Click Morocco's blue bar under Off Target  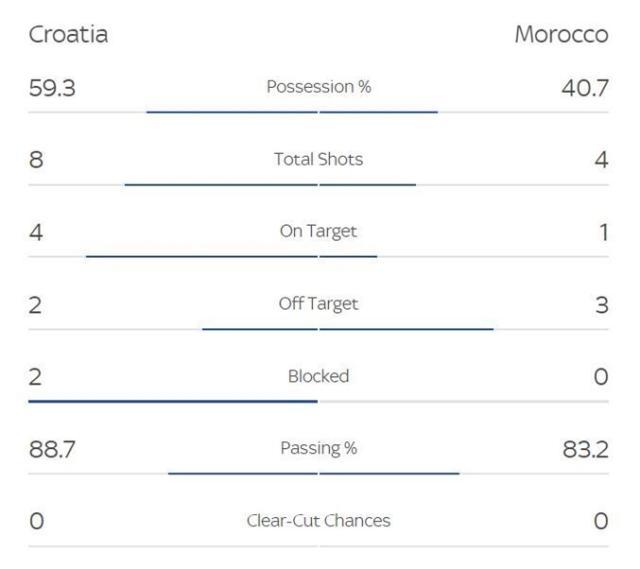tap(406, 328)
